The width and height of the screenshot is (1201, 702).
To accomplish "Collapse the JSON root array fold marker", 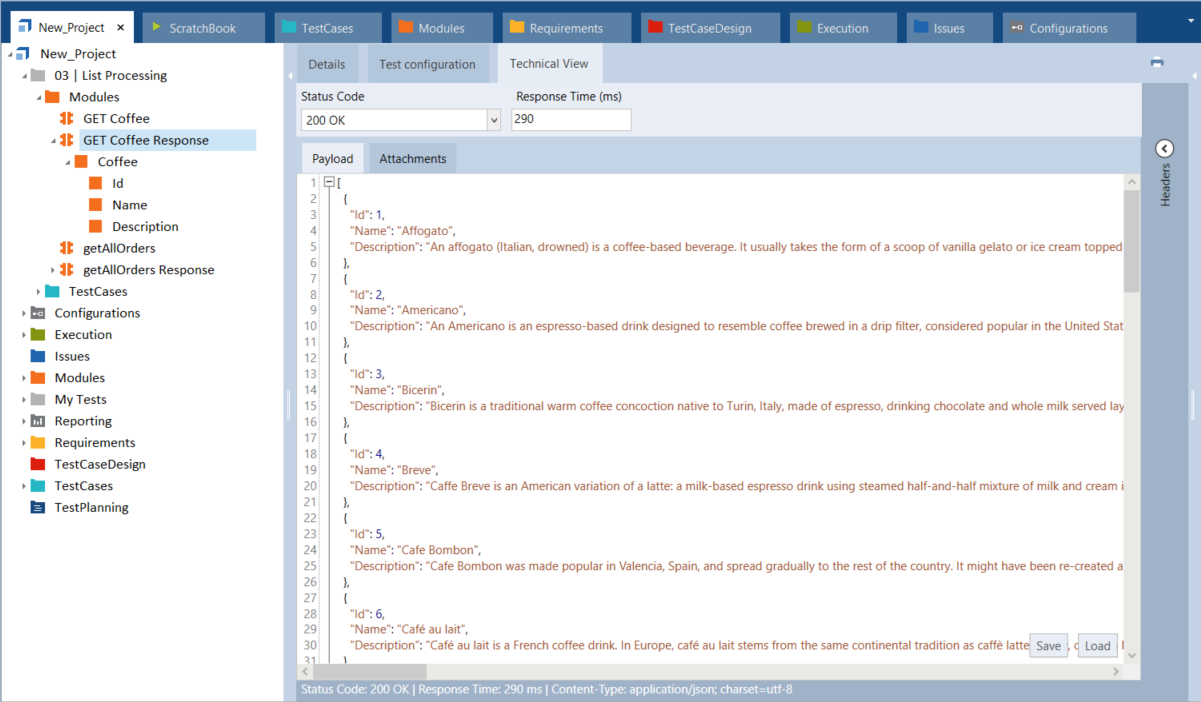I will coord(330,183).
